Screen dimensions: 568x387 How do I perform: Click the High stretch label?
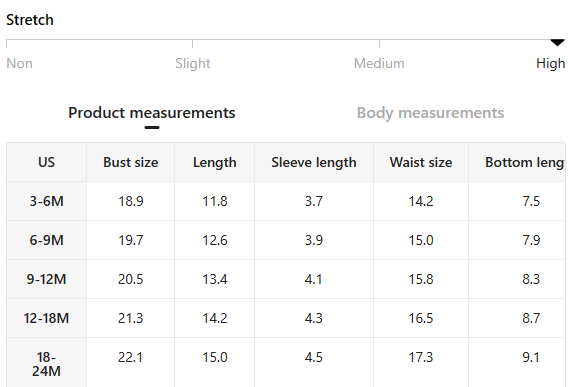coord(550,64)
